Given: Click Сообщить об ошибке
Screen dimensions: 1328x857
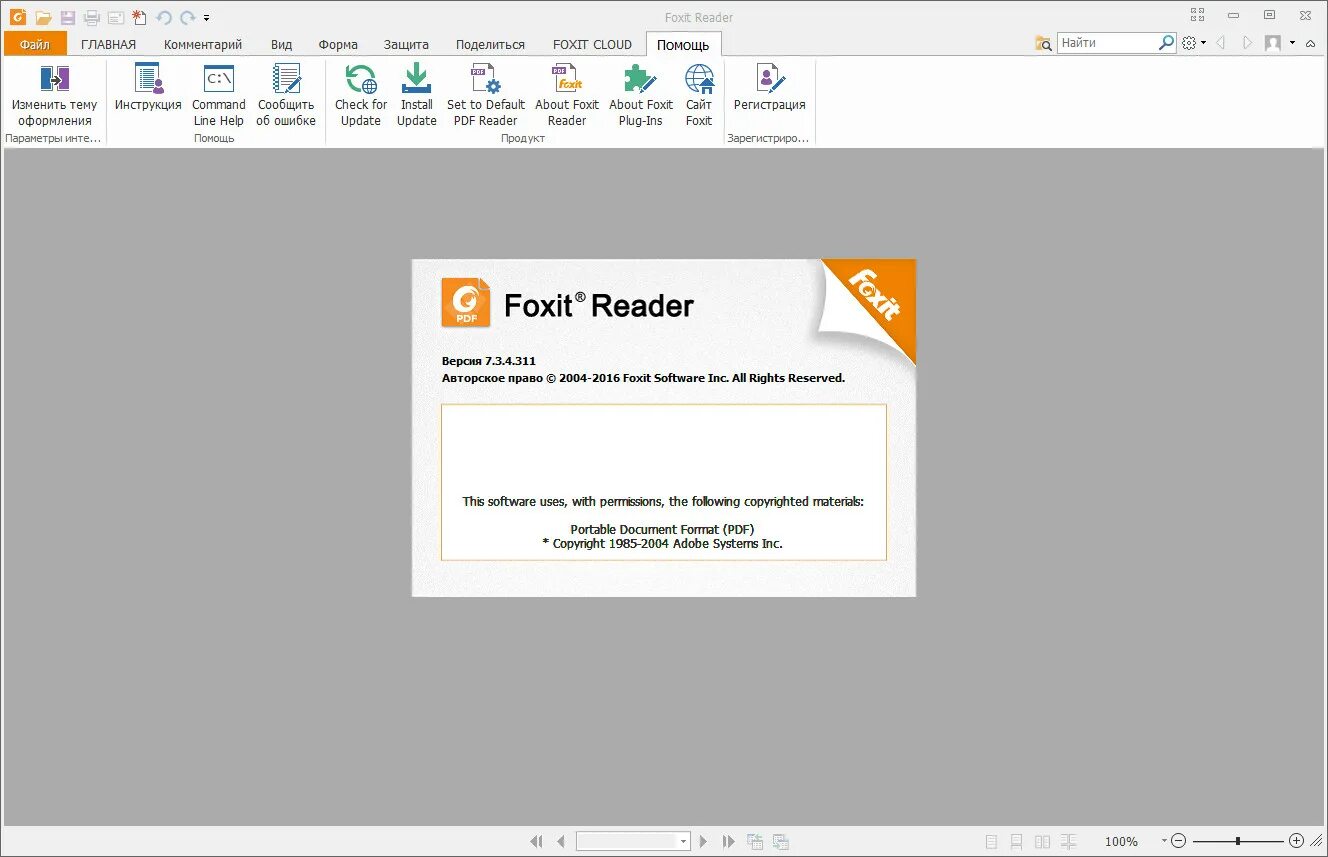Looking at the screenshot, I should [x=286, y=95].
